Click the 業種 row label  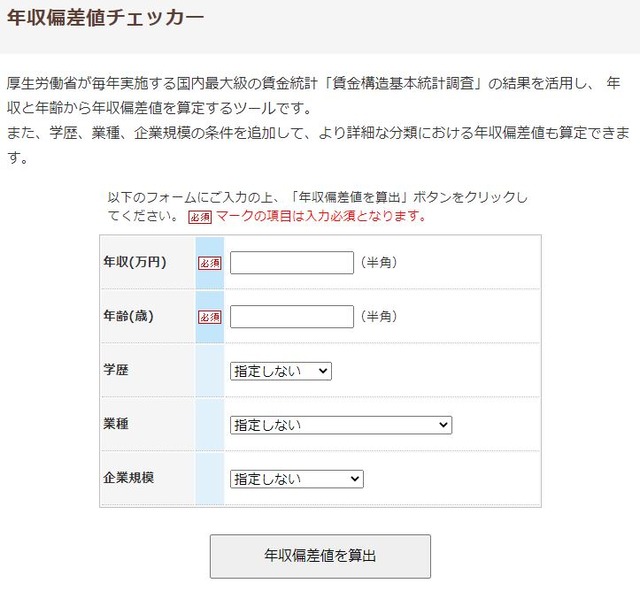coord(116,424)
